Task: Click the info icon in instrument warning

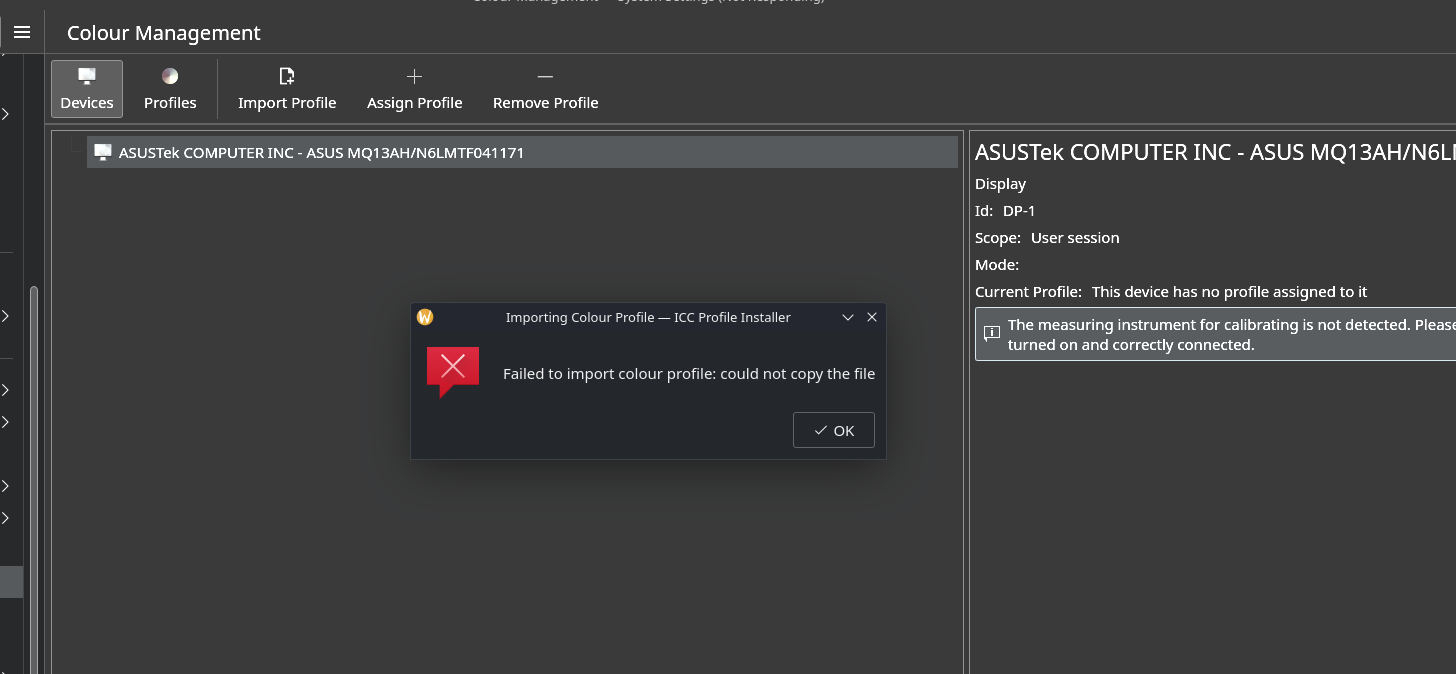Action: pyautogui.click(x=991, y=333)
